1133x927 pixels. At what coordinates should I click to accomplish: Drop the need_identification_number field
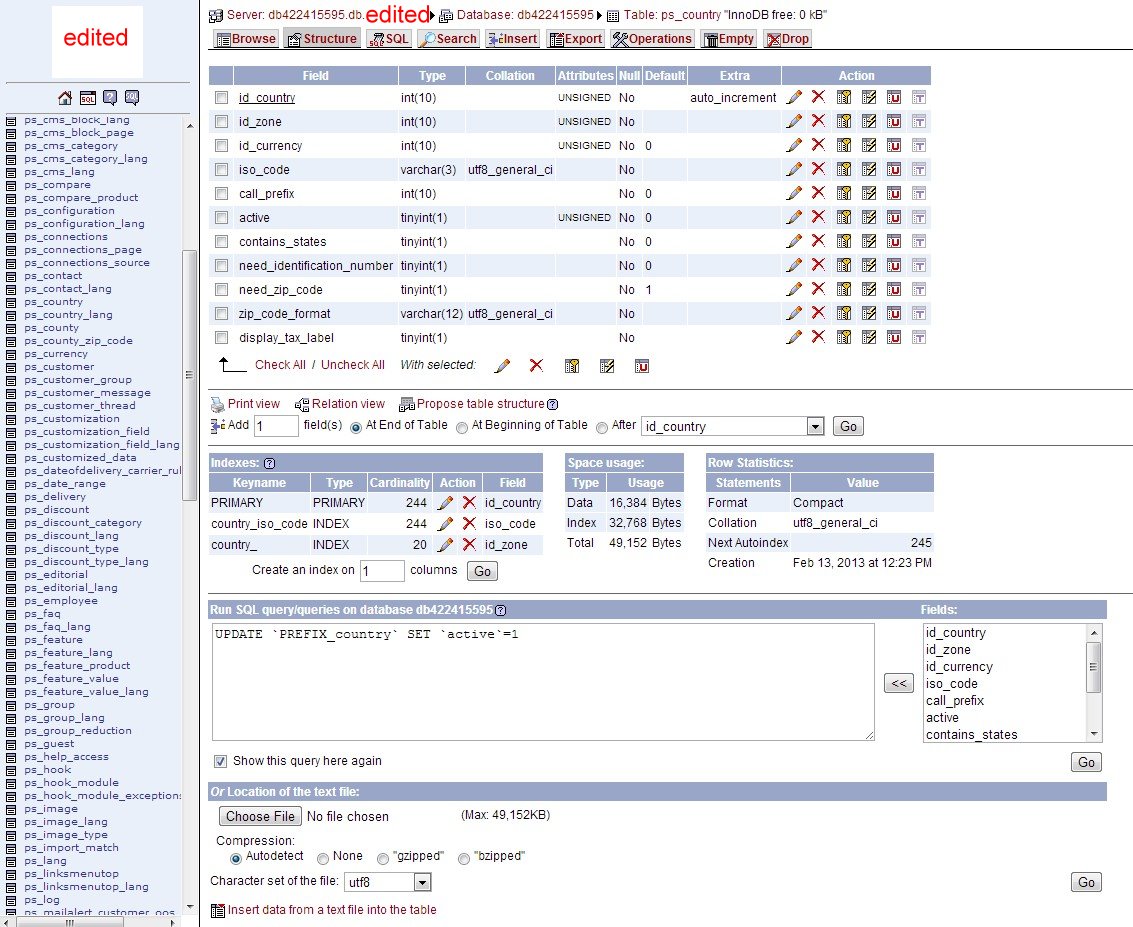(x=818, y=265)
